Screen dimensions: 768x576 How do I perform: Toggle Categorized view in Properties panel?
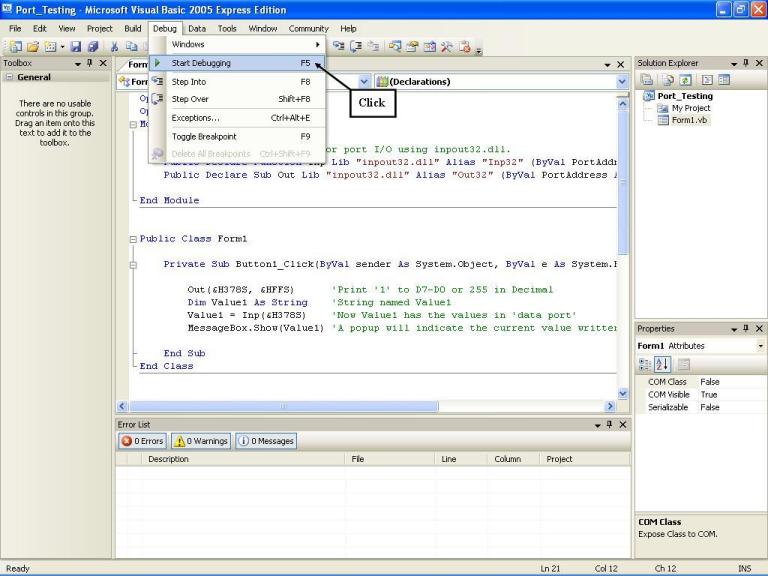(645, 364)
